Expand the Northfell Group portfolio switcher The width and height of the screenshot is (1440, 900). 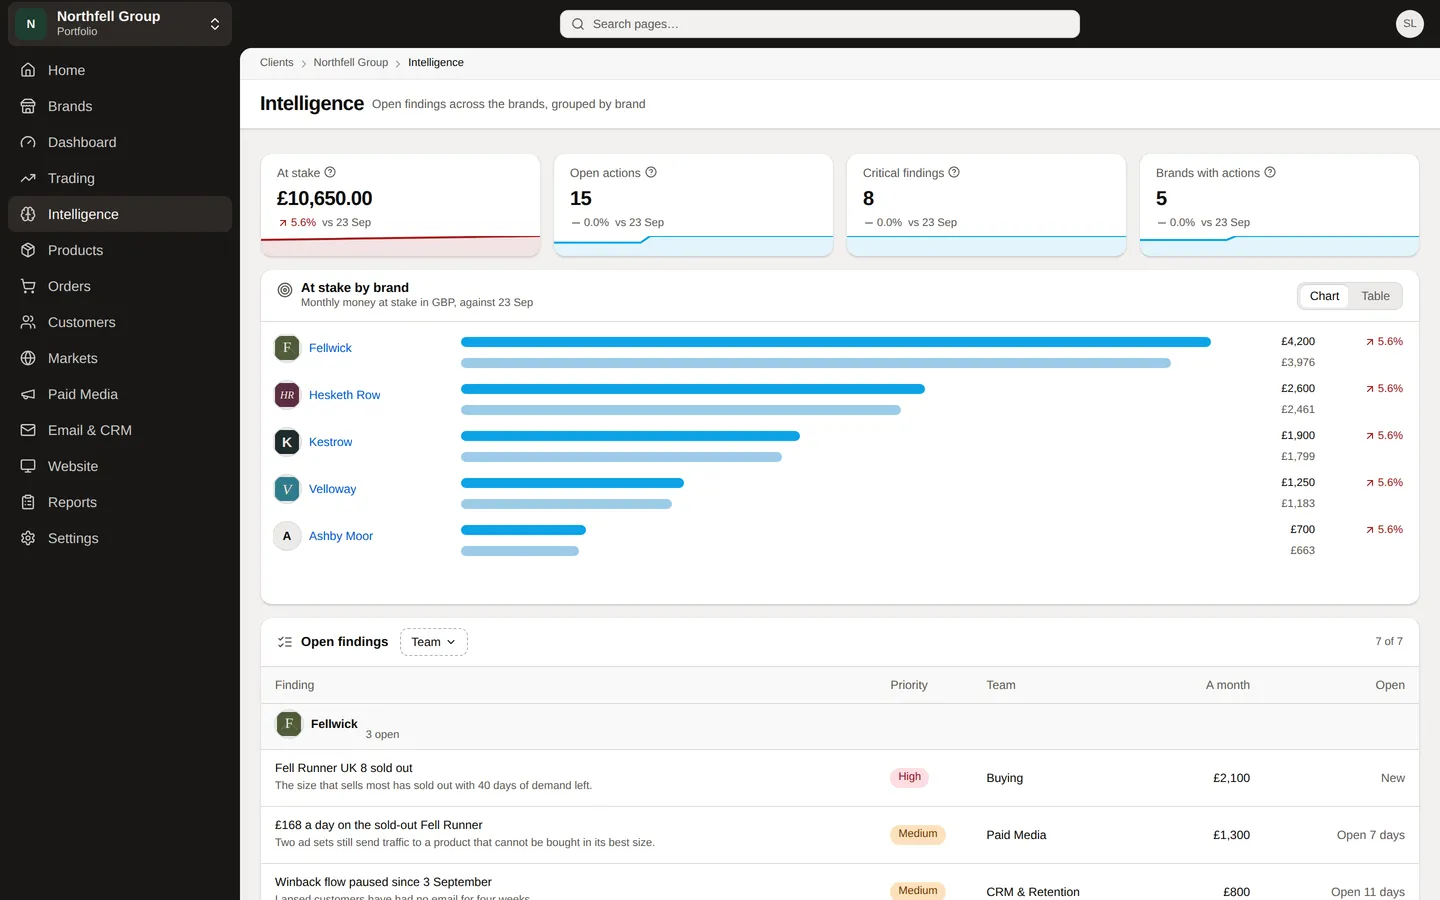pos(120,24)
